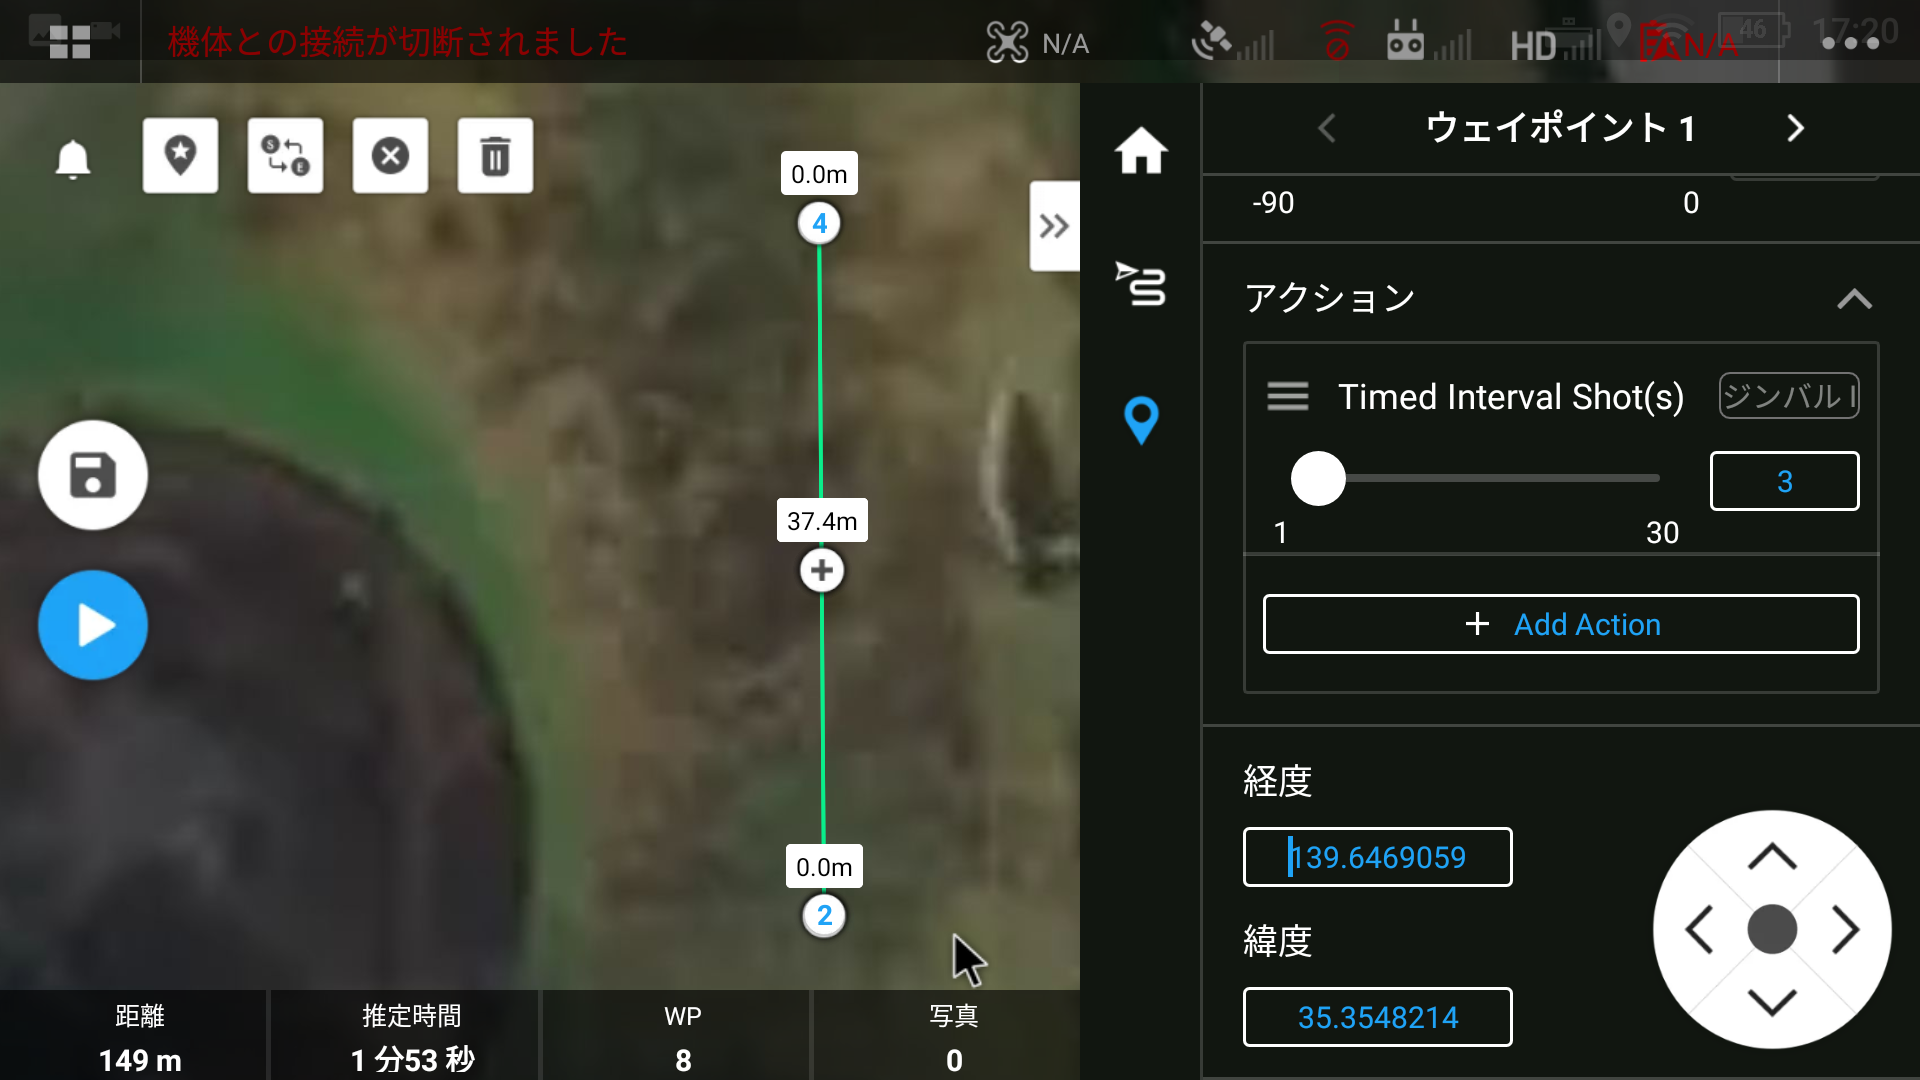Click the Timed Interval slider handle
Screen dimensions: 1920x1080
tap(1318, 478)
